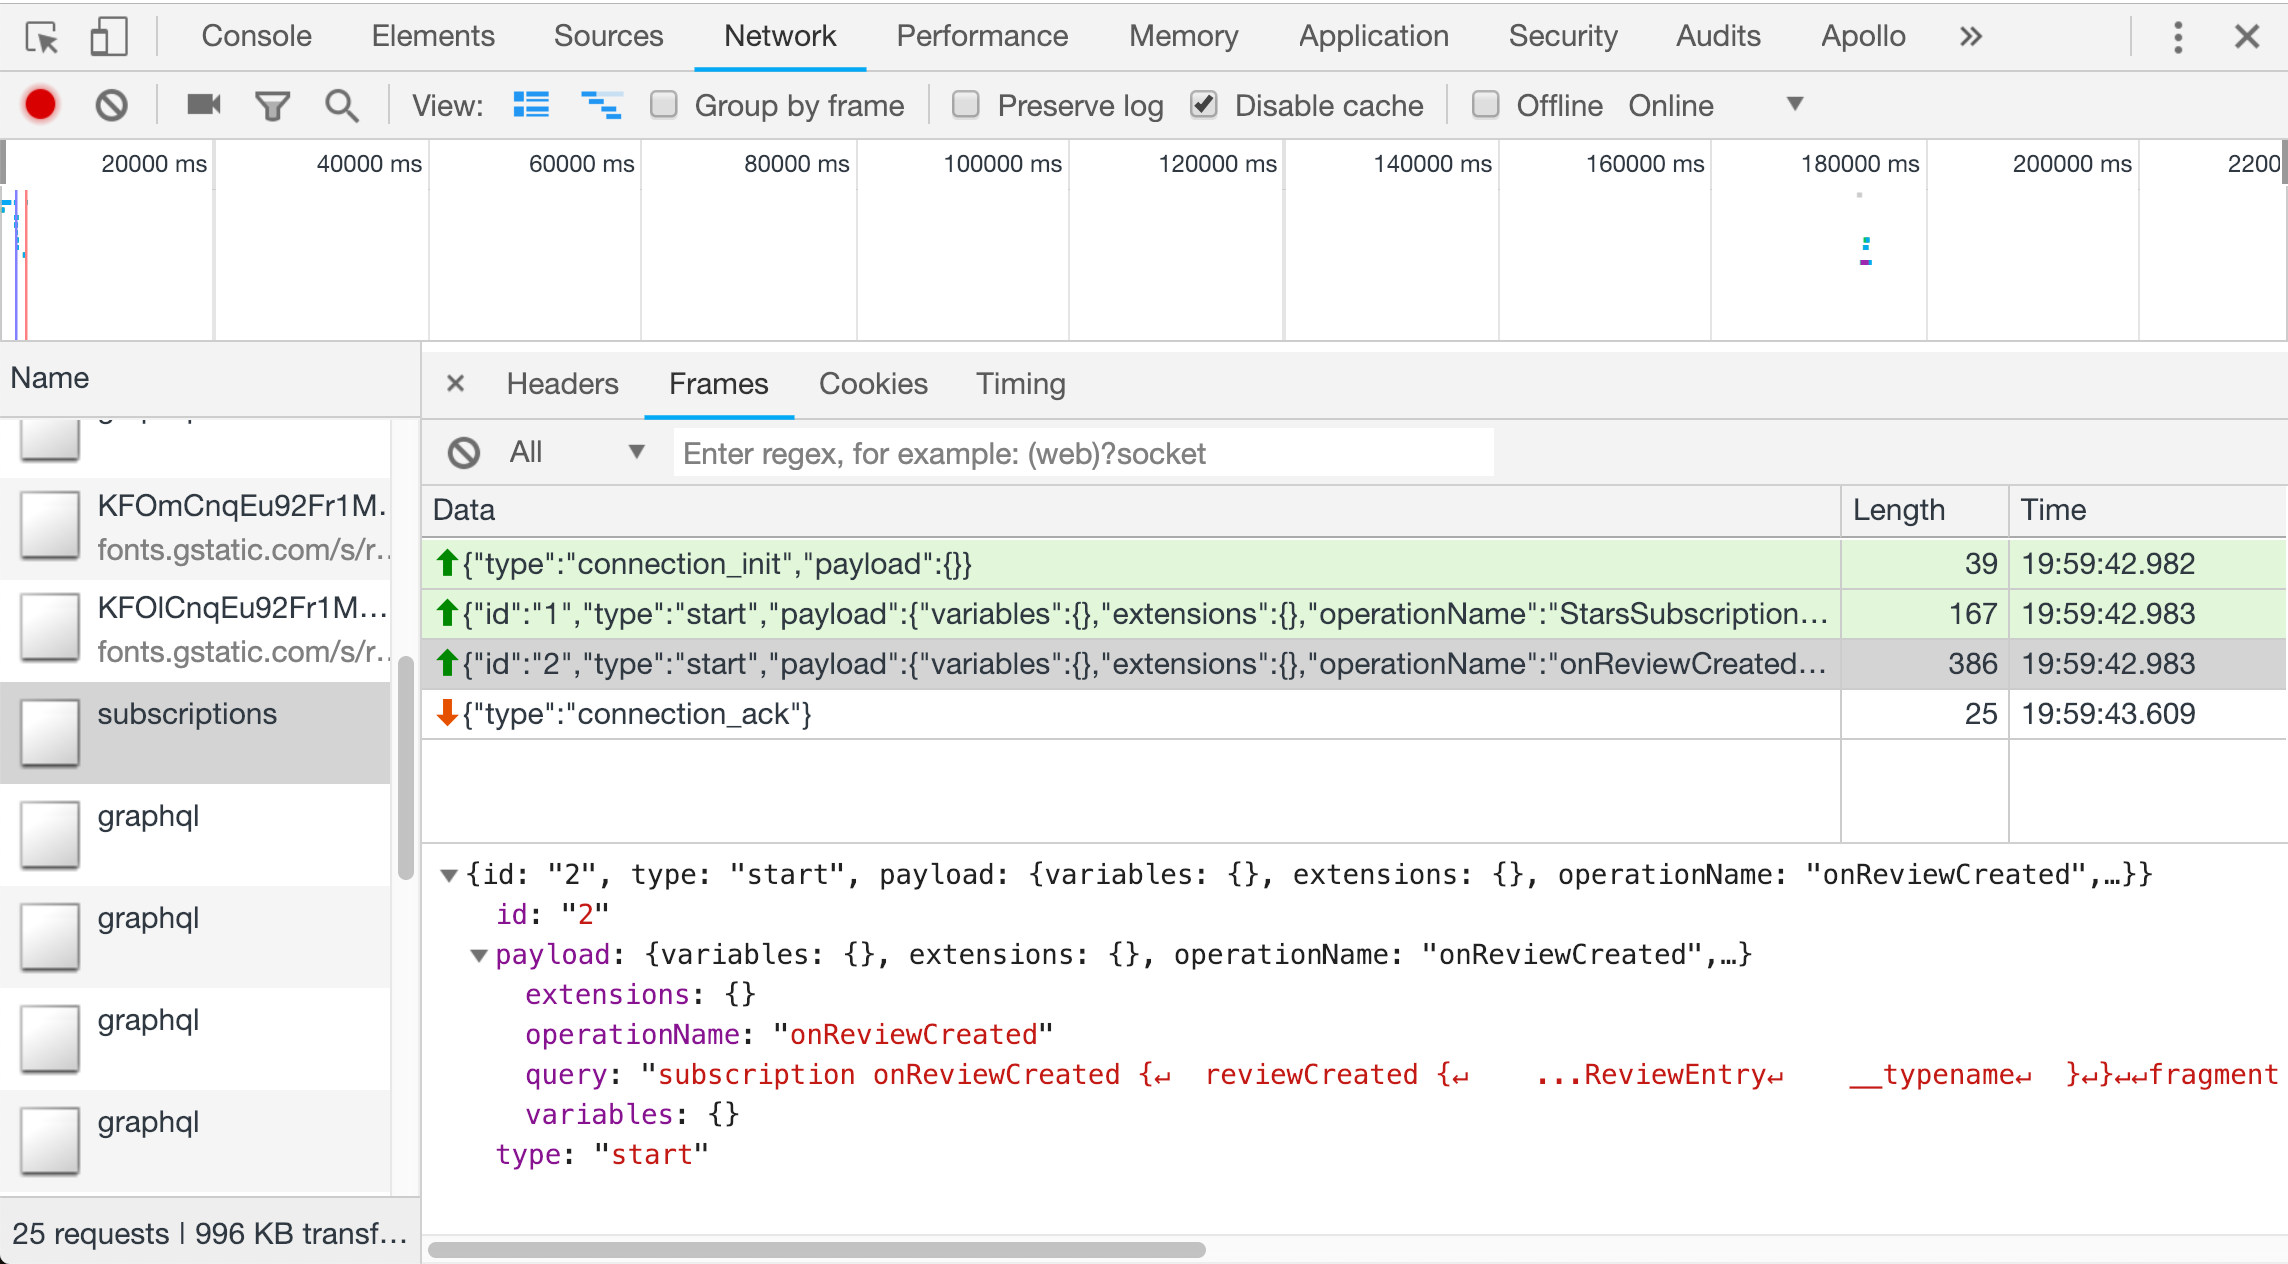Select the first graphql request below subscriptions
Viewport: 2288px width, 1264px height.
pos(196,834)
